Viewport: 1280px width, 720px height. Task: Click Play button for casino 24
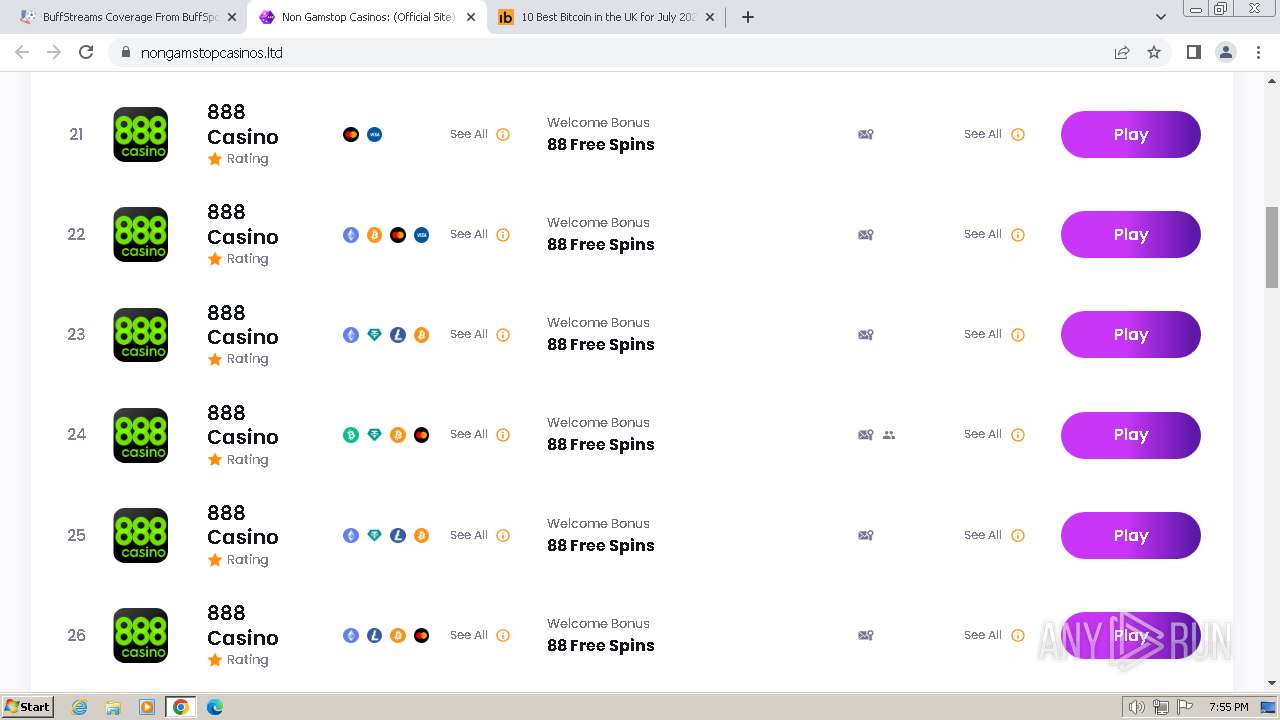click(x=1131, y=435)
